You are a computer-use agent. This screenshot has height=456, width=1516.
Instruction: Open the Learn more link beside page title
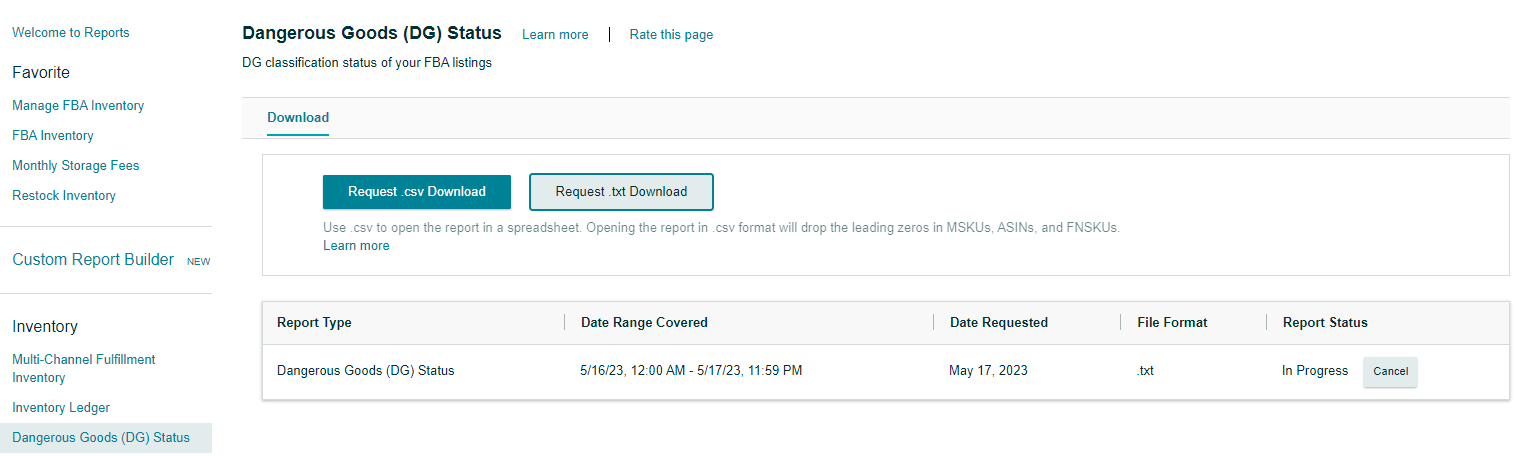(x=555, y=34)
